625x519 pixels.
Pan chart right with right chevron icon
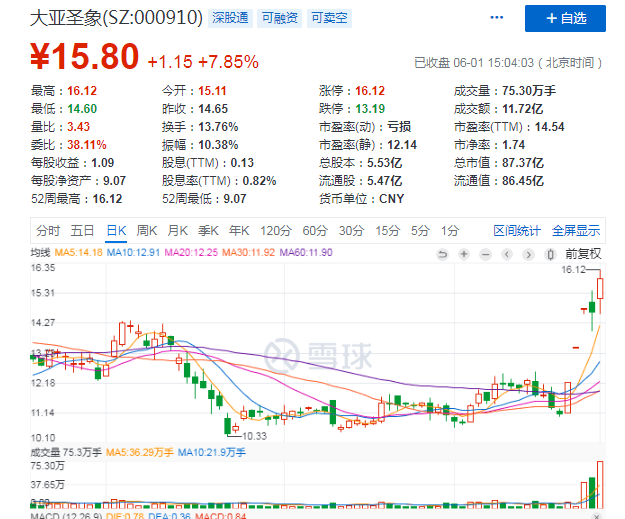(x=529, y=254)
